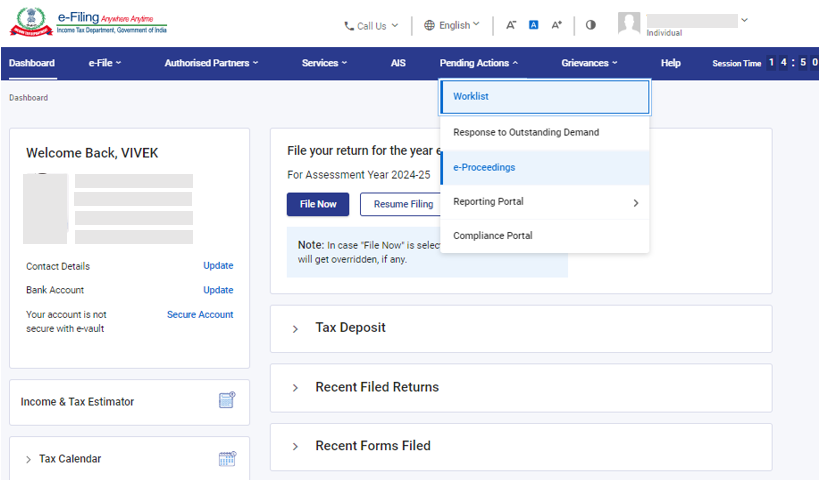Increase font size with the A+ icon
Screen dimensions: 826x483
pos(557,25)
